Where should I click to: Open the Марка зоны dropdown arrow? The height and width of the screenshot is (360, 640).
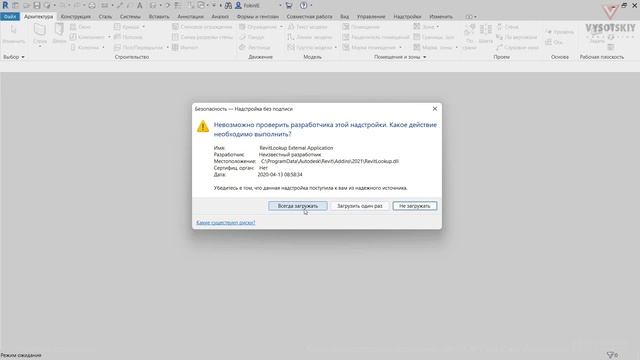[456, 47]
